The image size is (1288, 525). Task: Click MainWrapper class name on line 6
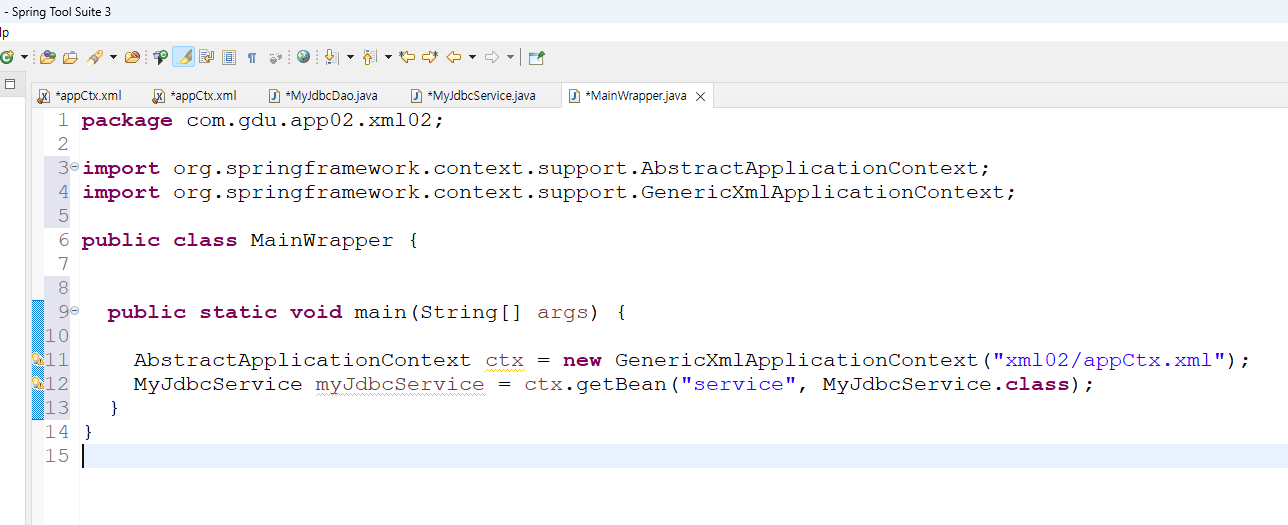pyautogui.click(x=322, y=240)
